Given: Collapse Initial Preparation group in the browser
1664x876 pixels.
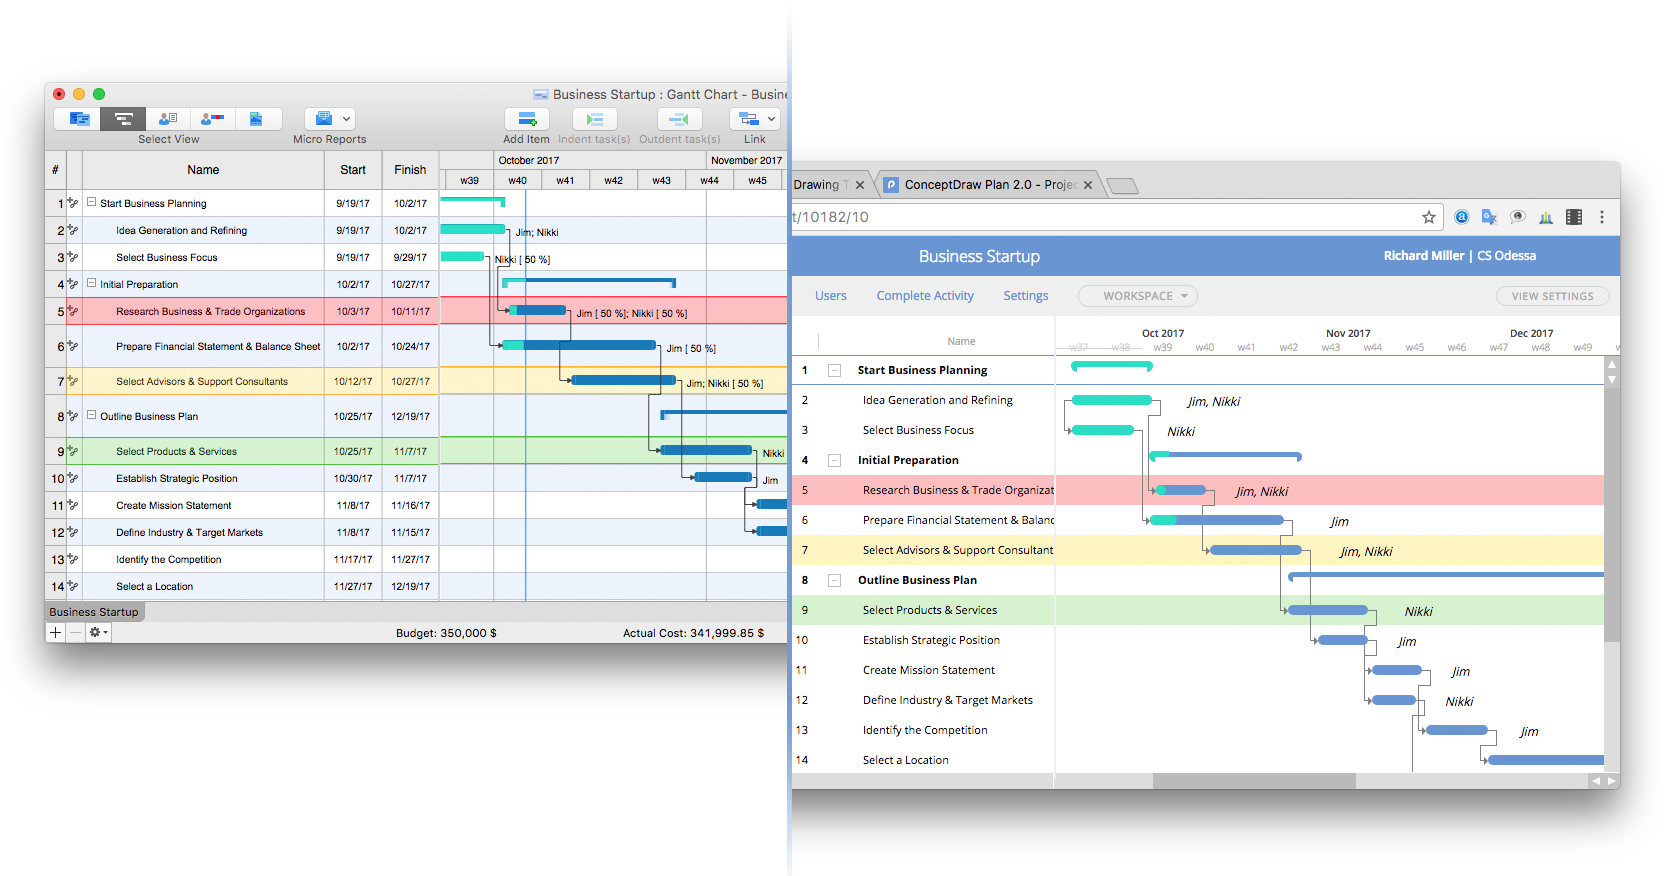Looking at the screenshot, I should tap(834, 460).
